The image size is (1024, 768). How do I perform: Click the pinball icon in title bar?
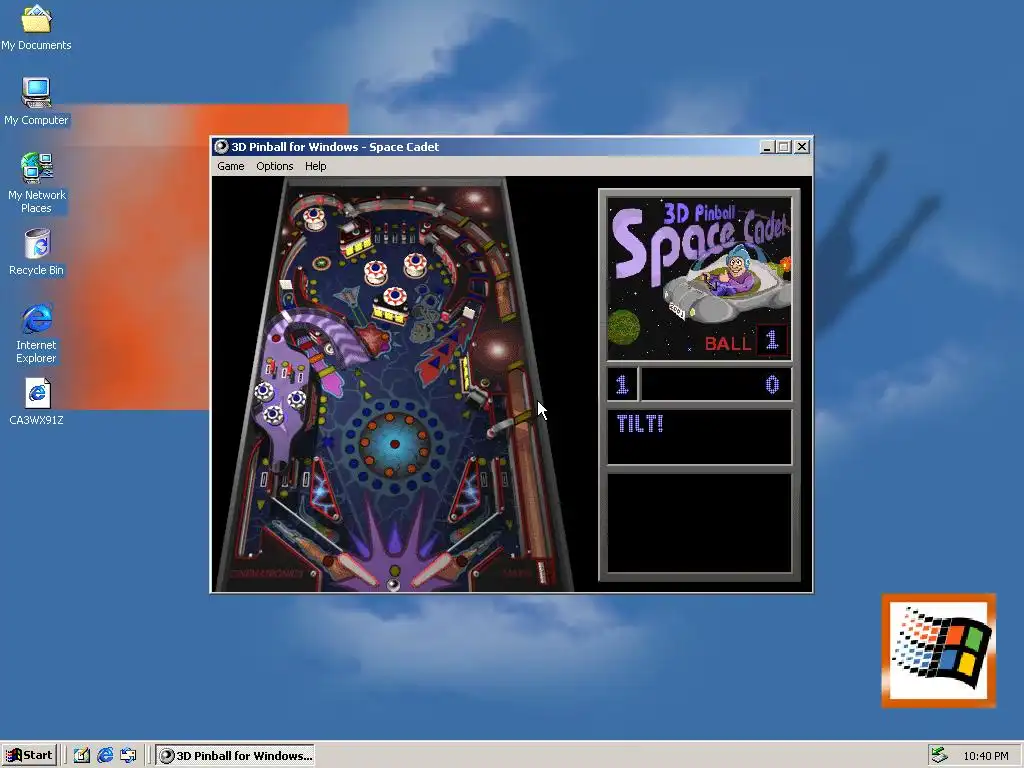pyautogui.click(x=221, y=147)
